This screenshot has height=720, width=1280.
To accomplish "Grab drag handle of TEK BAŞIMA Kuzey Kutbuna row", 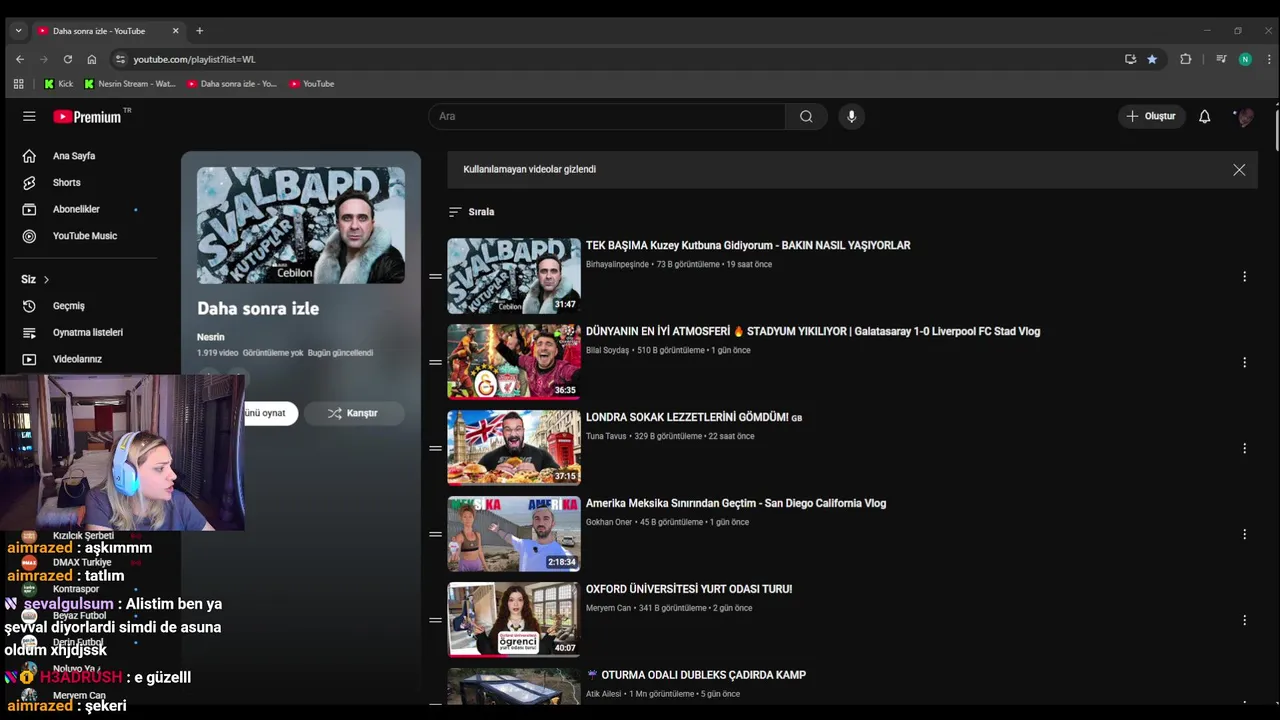I will 435,276.
